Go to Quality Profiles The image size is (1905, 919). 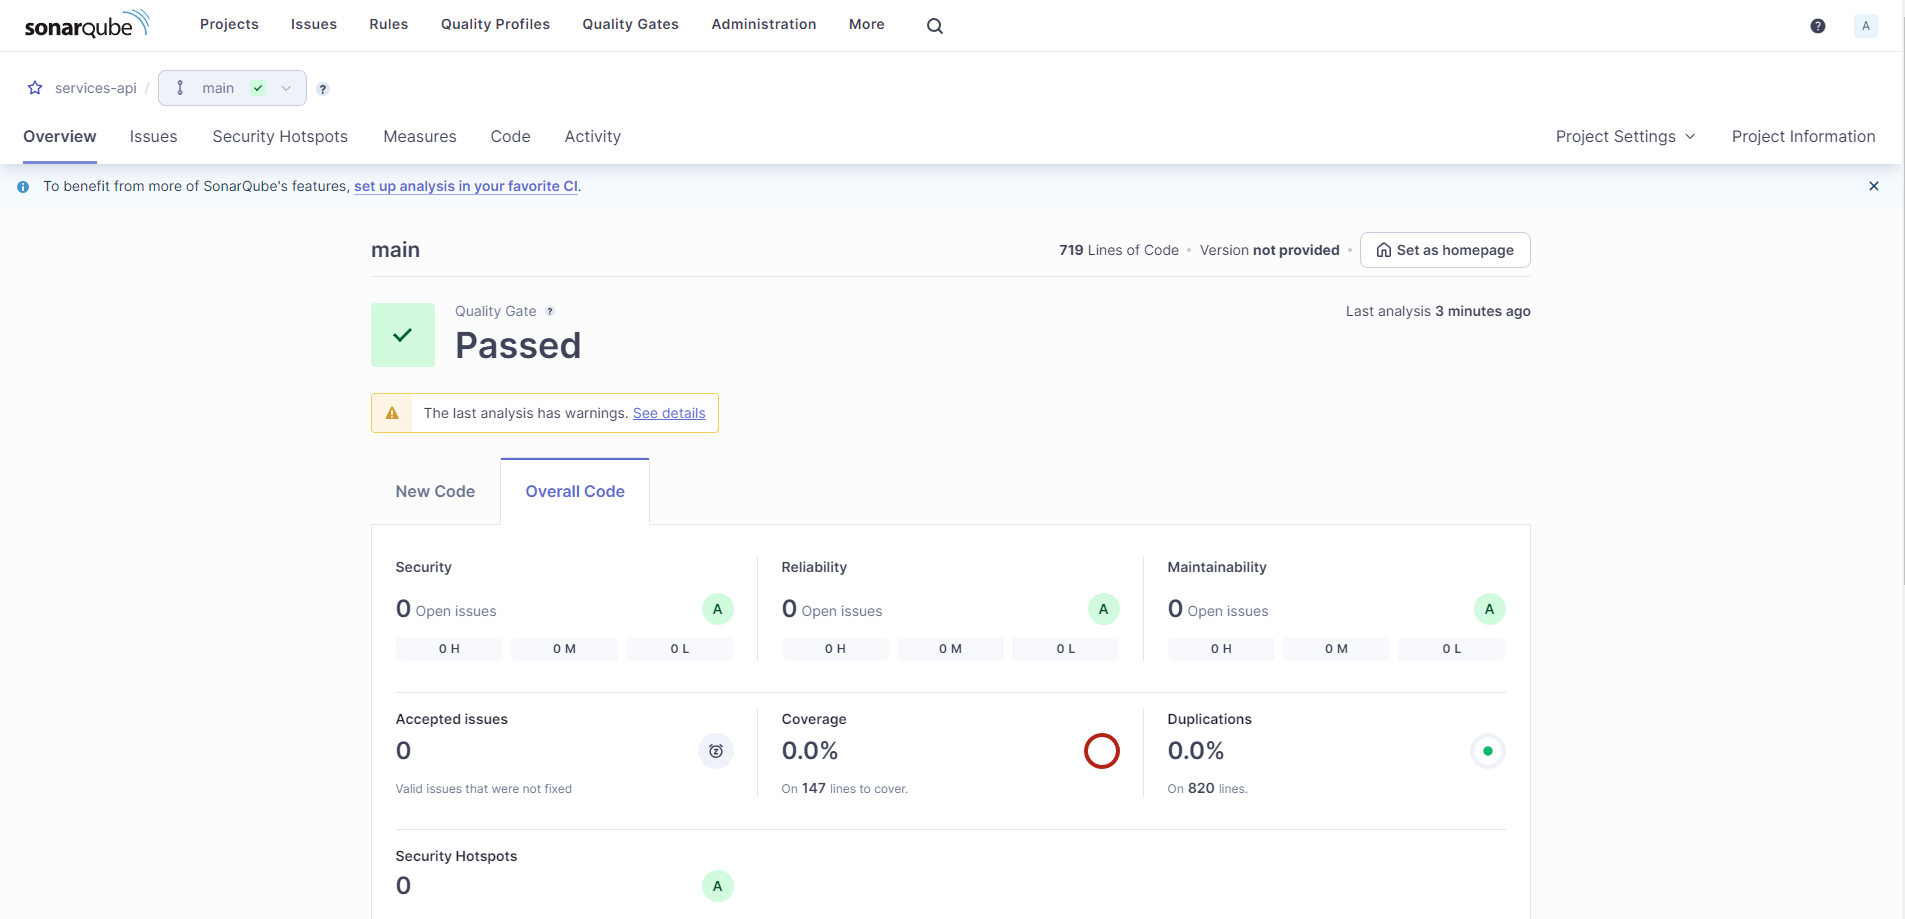click(496, 24)
